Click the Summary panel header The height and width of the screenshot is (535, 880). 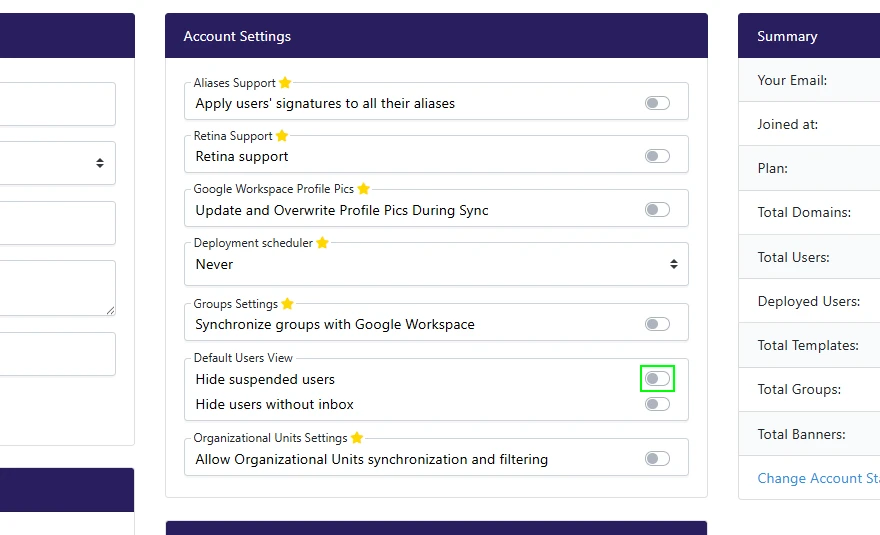[x=808, y=36]
